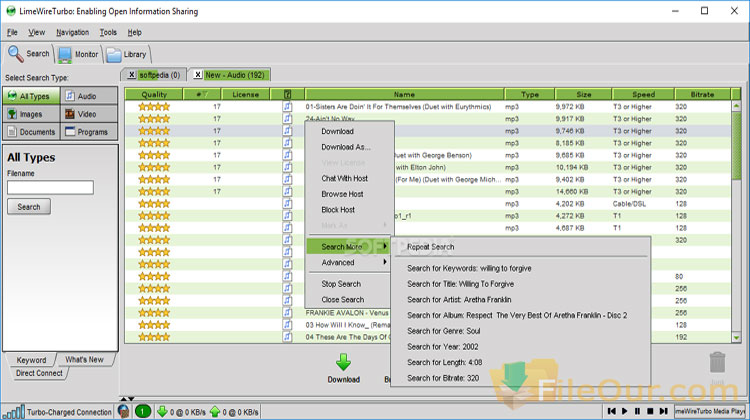Select Search for Title: Willing To Forgive
Screen dimensions: 750x420
point(461,284)
